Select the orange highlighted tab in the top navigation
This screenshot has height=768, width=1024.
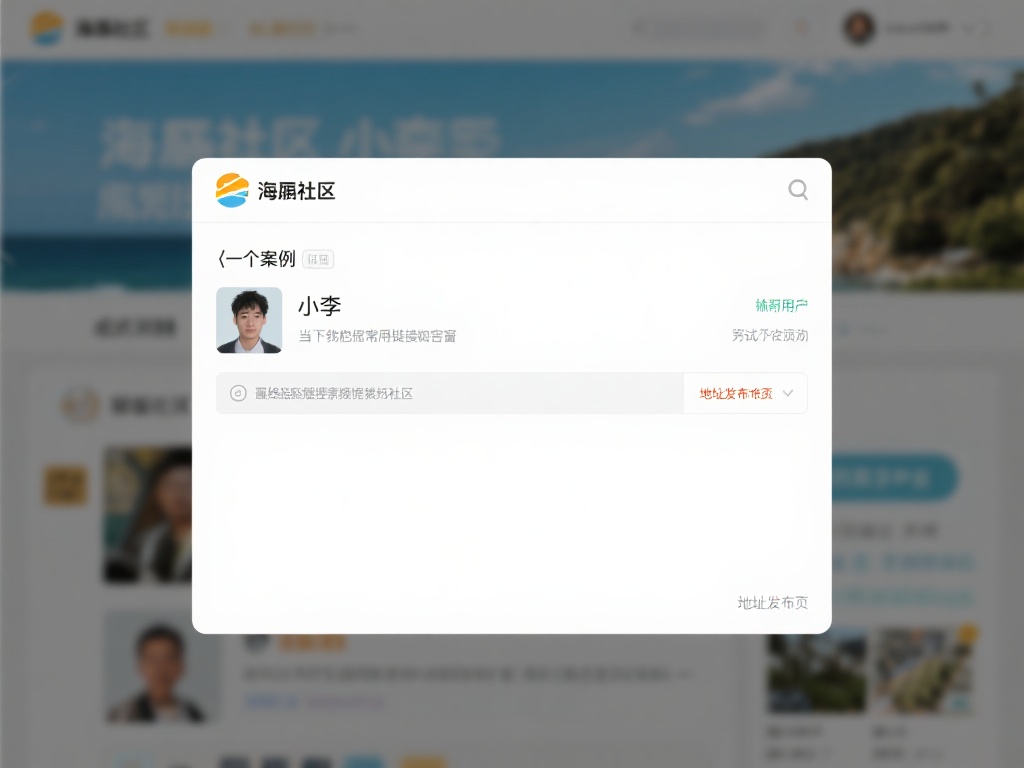(189, 29)
